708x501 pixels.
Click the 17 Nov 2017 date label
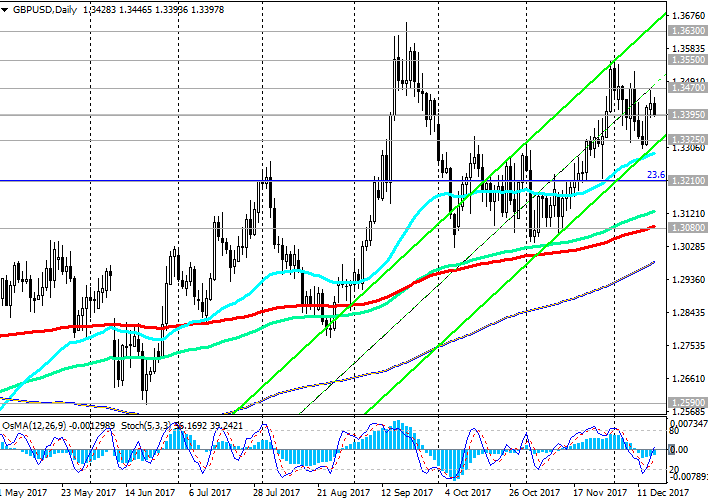tap(599, 492)
